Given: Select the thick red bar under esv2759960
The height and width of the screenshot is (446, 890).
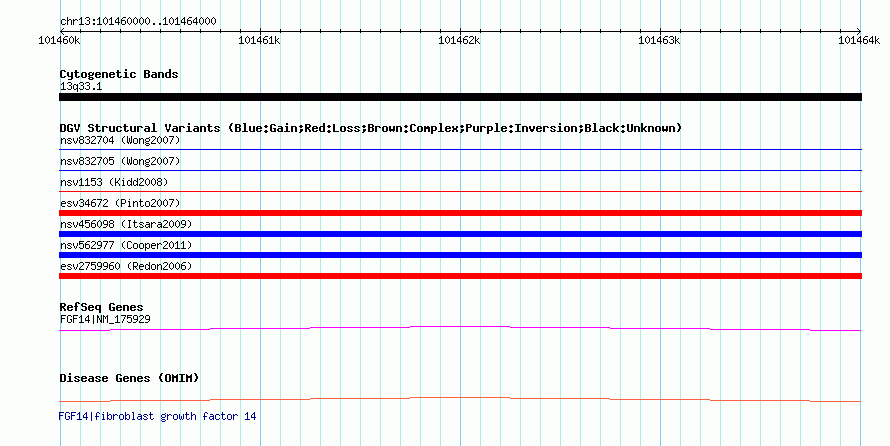Looking at the screenshot, I should click(x=460, y=276).
